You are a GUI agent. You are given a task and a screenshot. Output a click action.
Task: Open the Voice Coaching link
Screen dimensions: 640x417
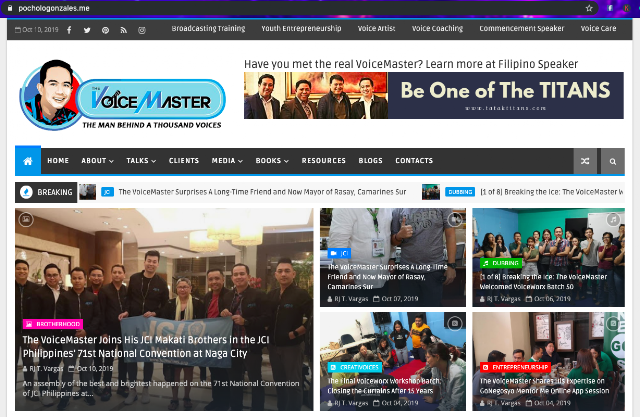tap(437, 29)
